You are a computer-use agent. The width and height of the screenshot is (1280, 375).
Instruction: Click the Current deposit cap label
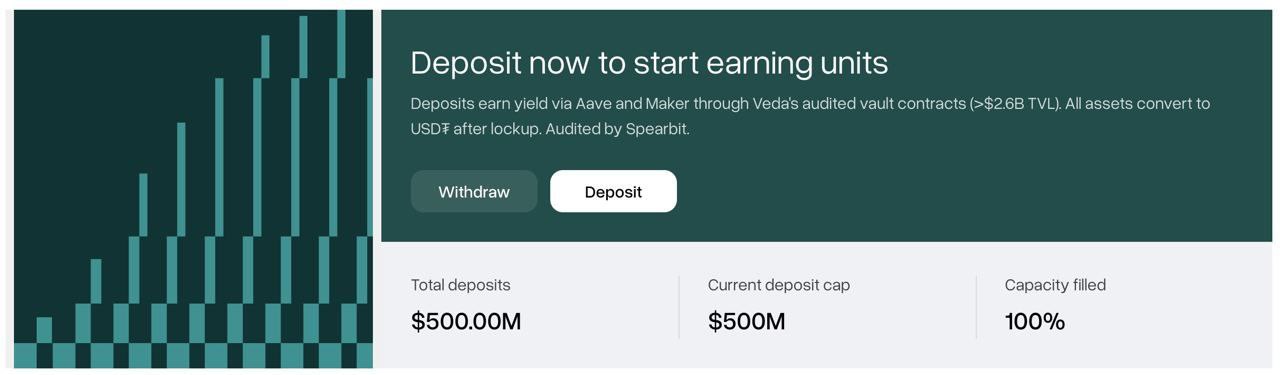tap(779, 285)
